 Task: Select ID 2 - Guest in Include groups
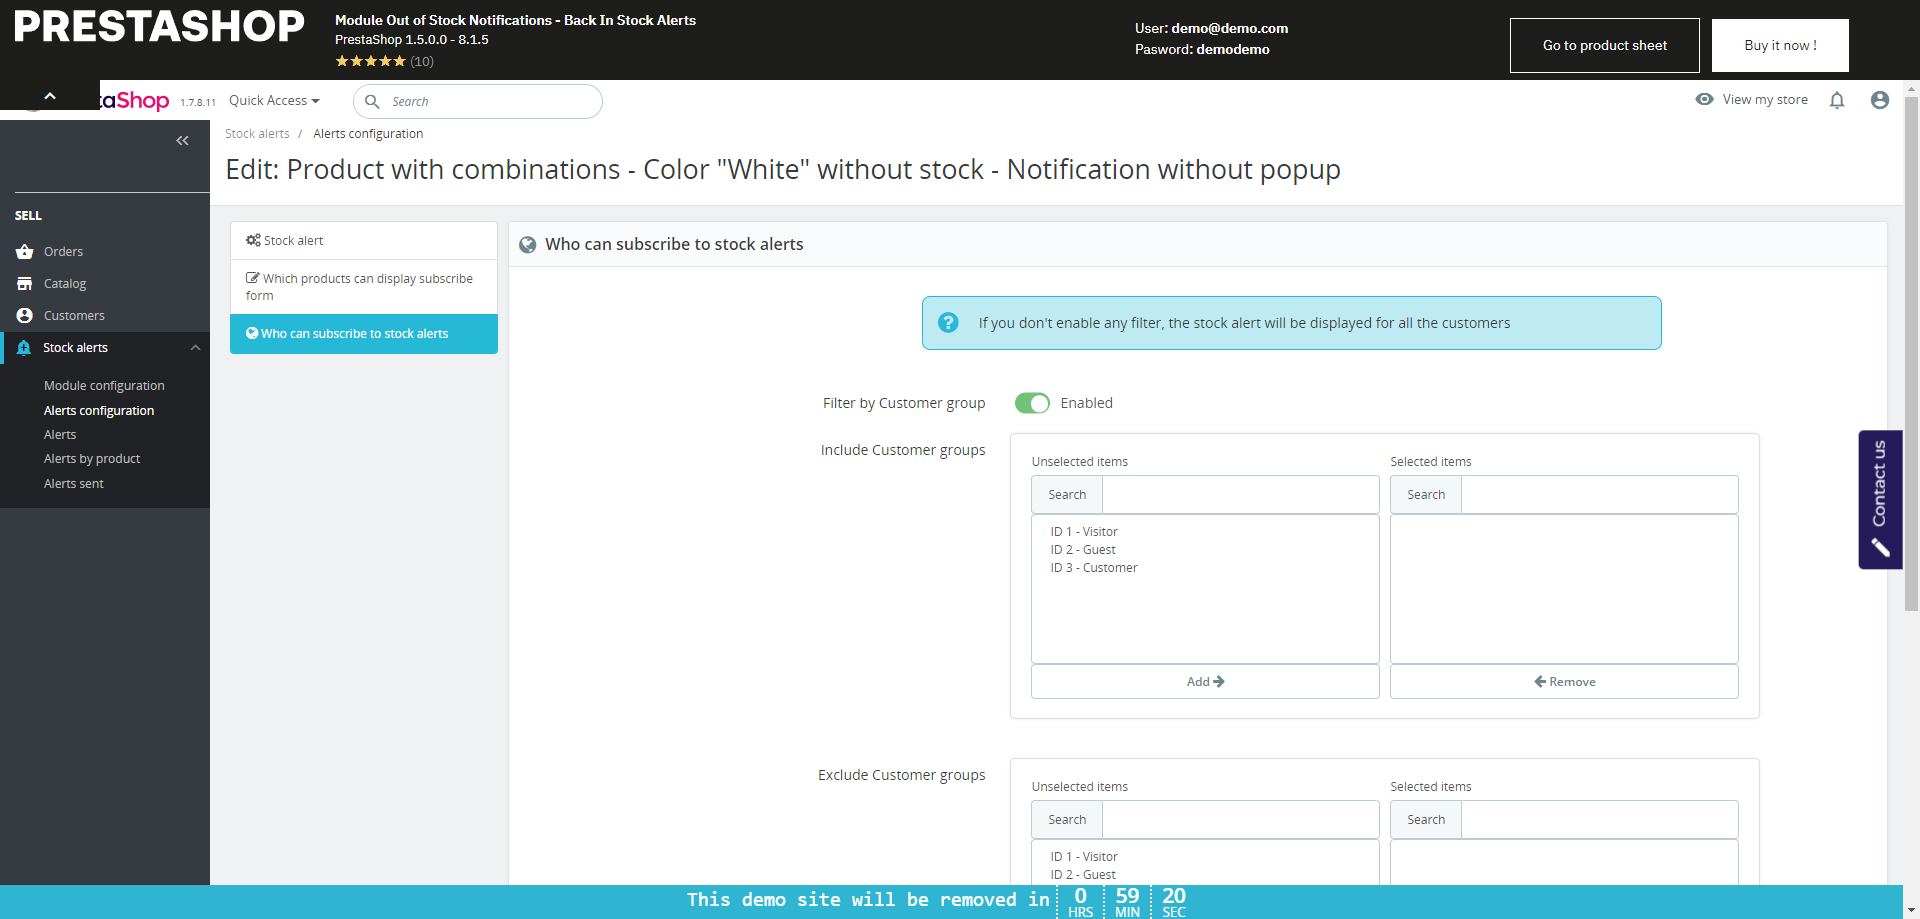1083,550
